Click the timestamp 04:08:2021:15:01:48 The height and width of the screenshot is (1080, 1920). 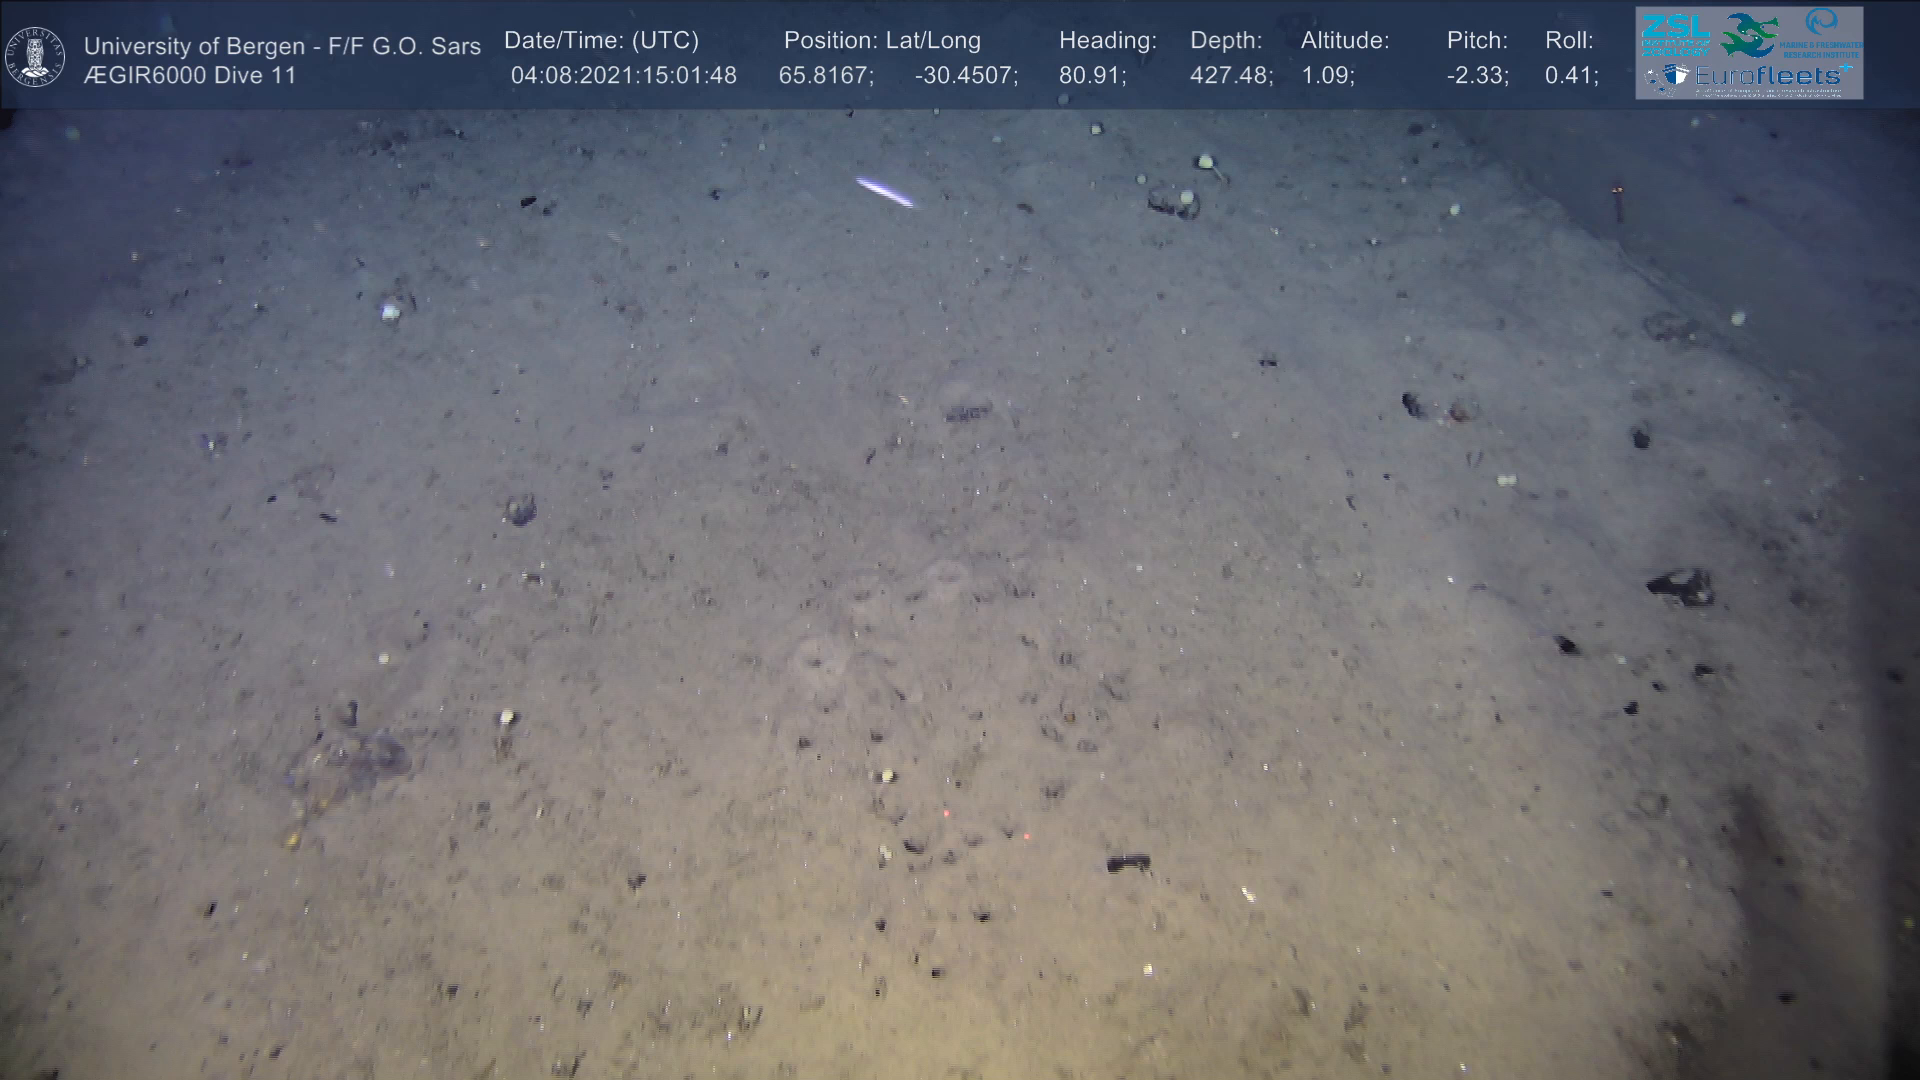623,76
